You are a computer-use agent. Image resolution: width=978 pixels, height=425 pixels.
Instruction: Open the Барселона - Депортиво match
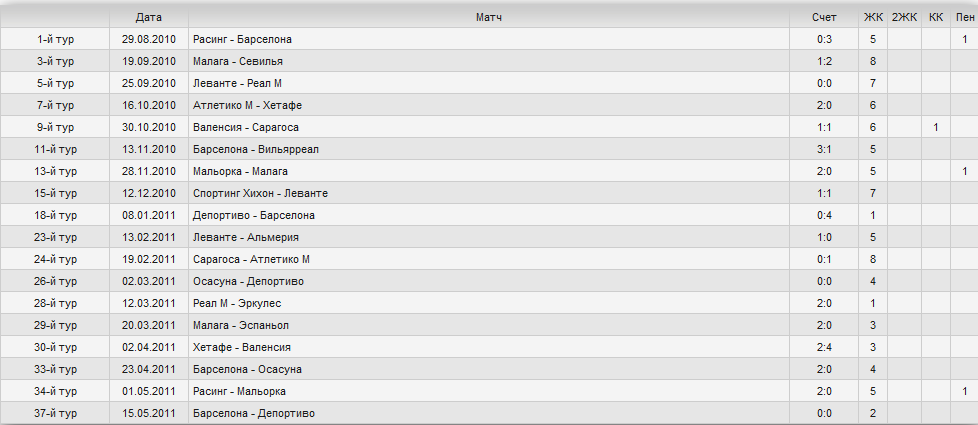254,413
